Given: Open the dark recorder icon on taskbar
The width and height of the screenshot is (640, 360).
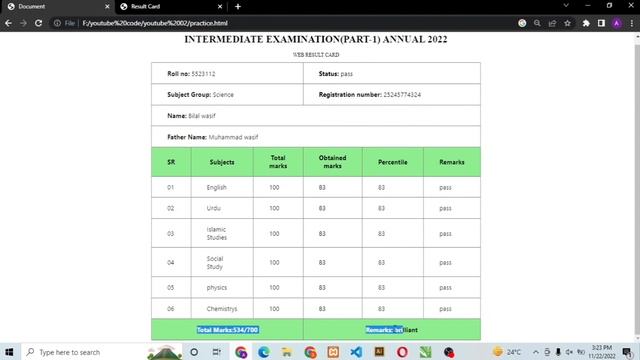Looking at the screenshot, I should [x=449, y=352].
